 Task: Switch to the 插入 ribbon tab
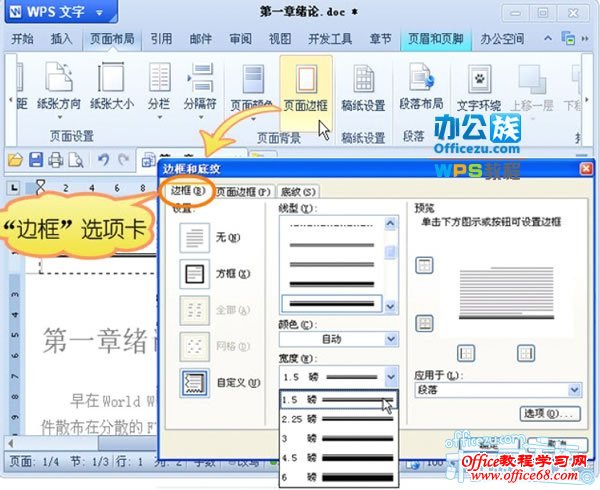(x=62, y=39)
